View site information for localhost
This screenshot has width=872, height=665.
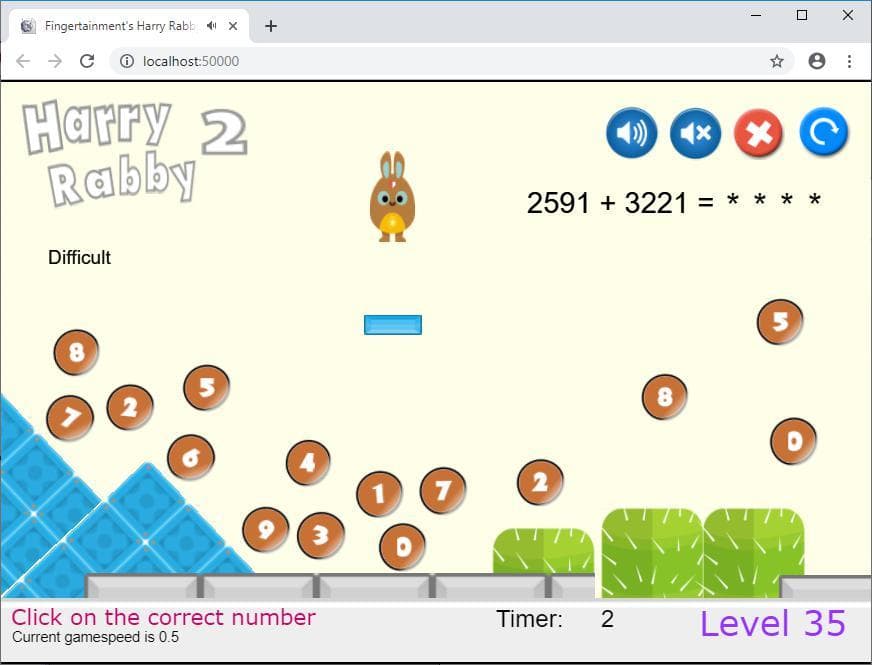(127, 61)
